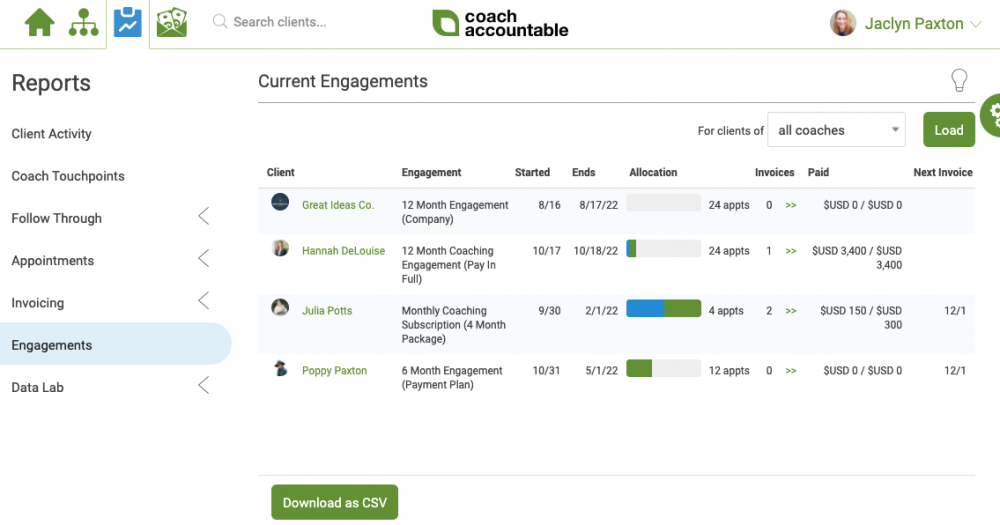
Task: Click Monthly Coaching Subscription engagement text
Action: [453, 325]
